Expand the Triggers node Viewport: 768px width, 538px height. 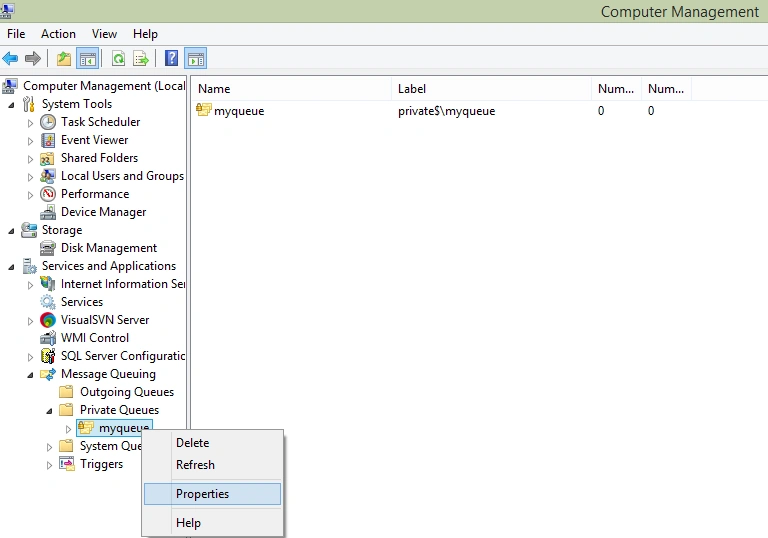coord(49,465)
